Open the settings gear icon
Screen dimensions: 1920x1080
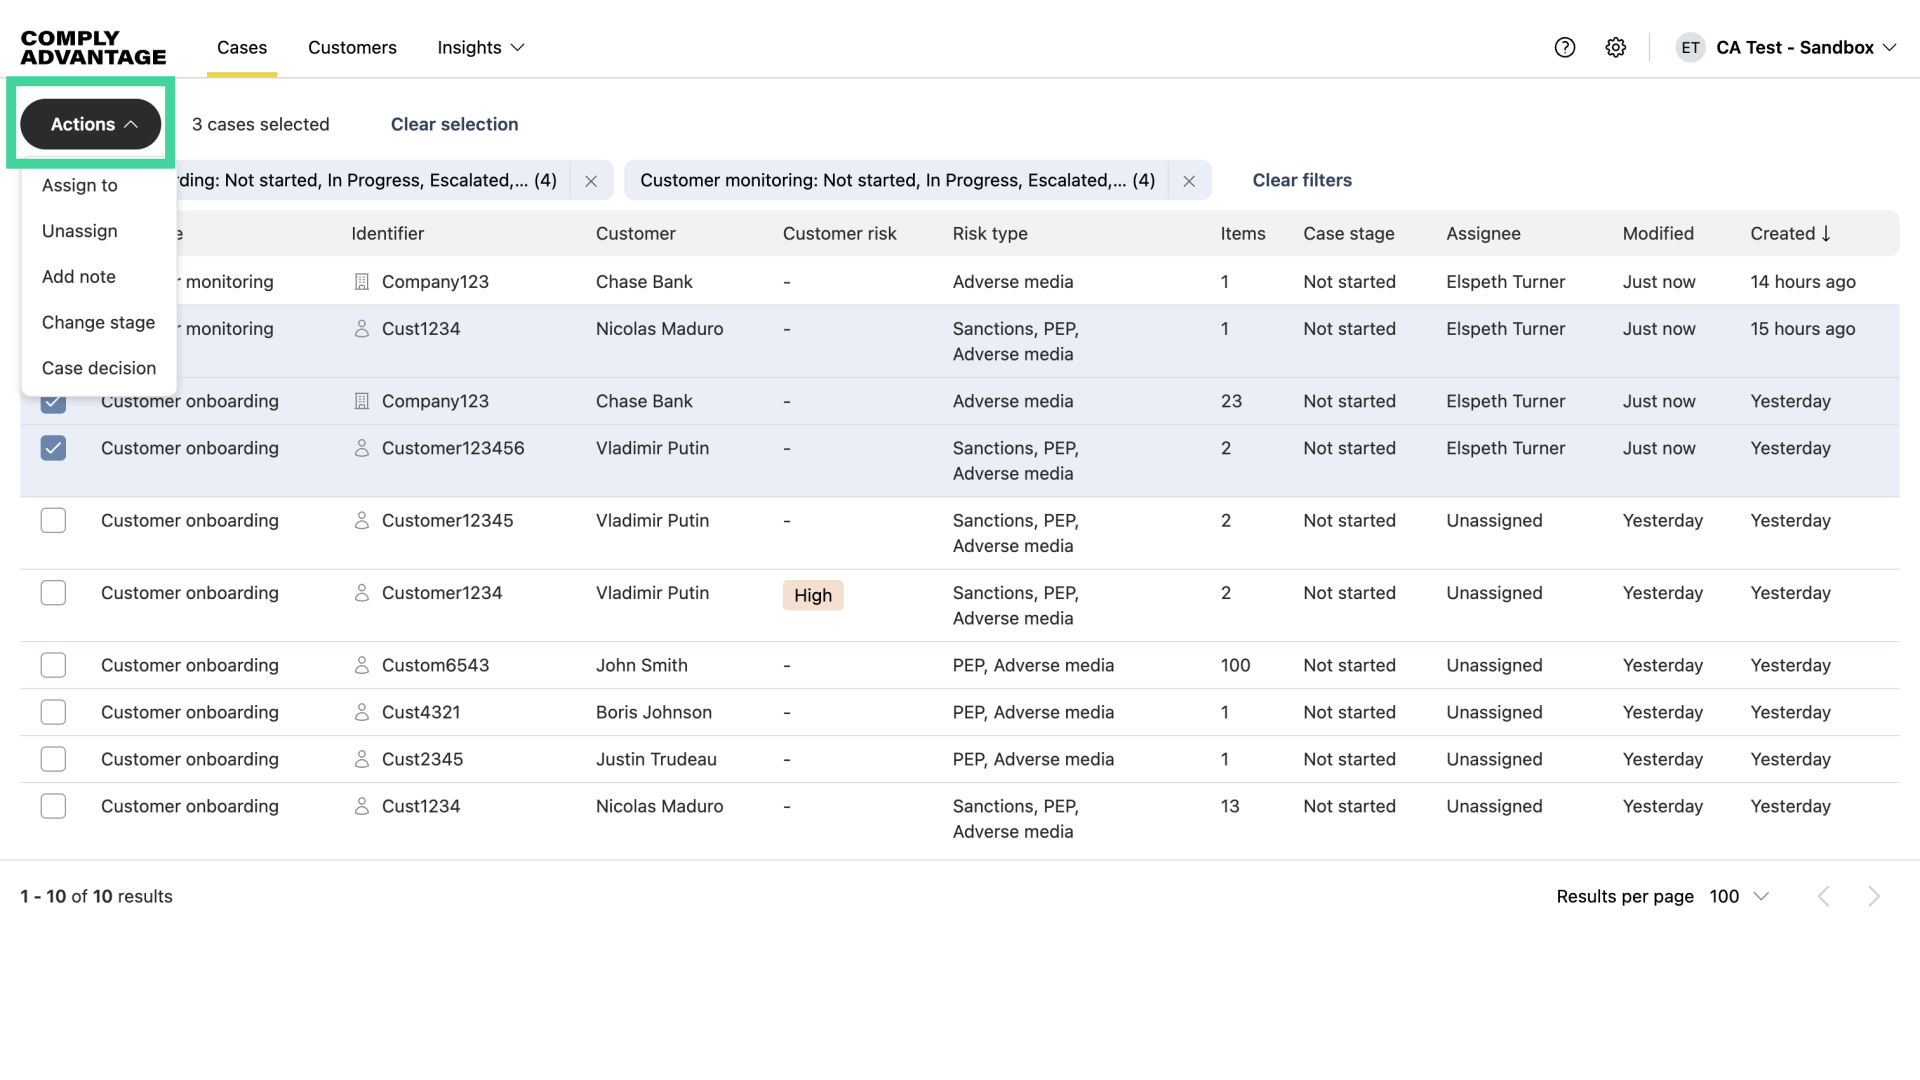[x=1616, y=47]
